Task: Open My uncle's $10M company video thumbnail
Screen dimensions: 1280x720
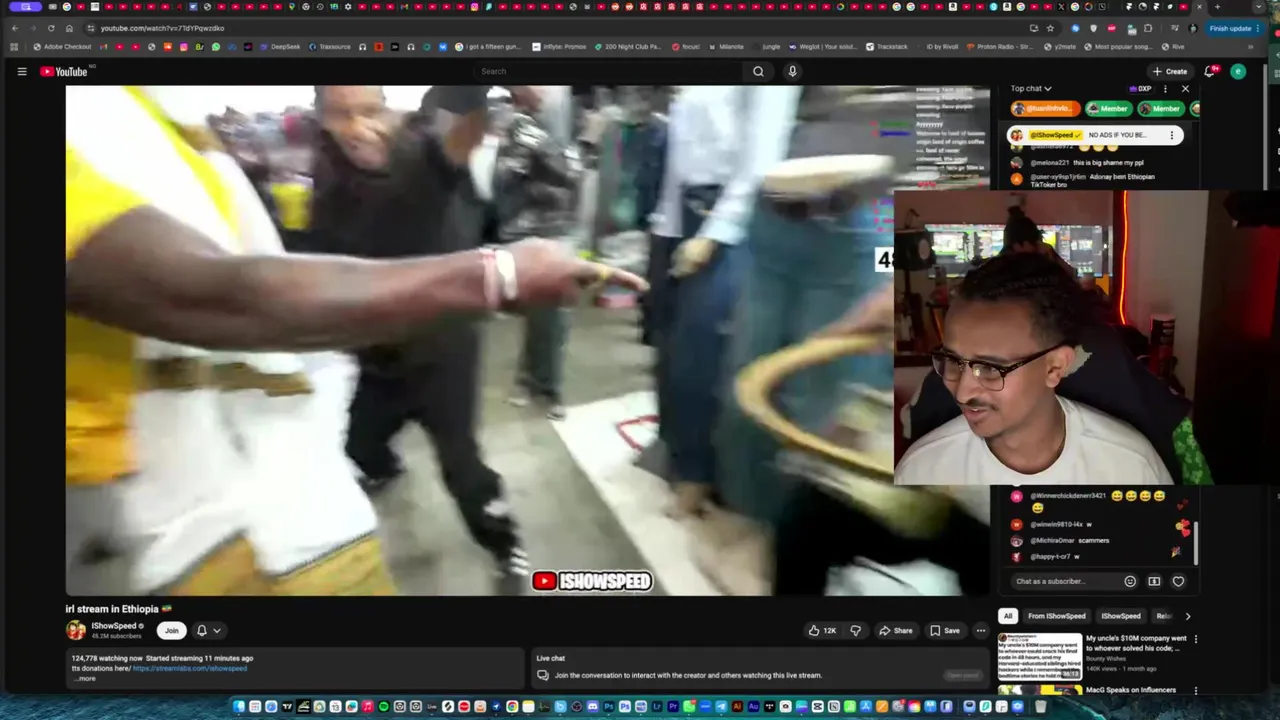Action: [x=1040, y=656]
